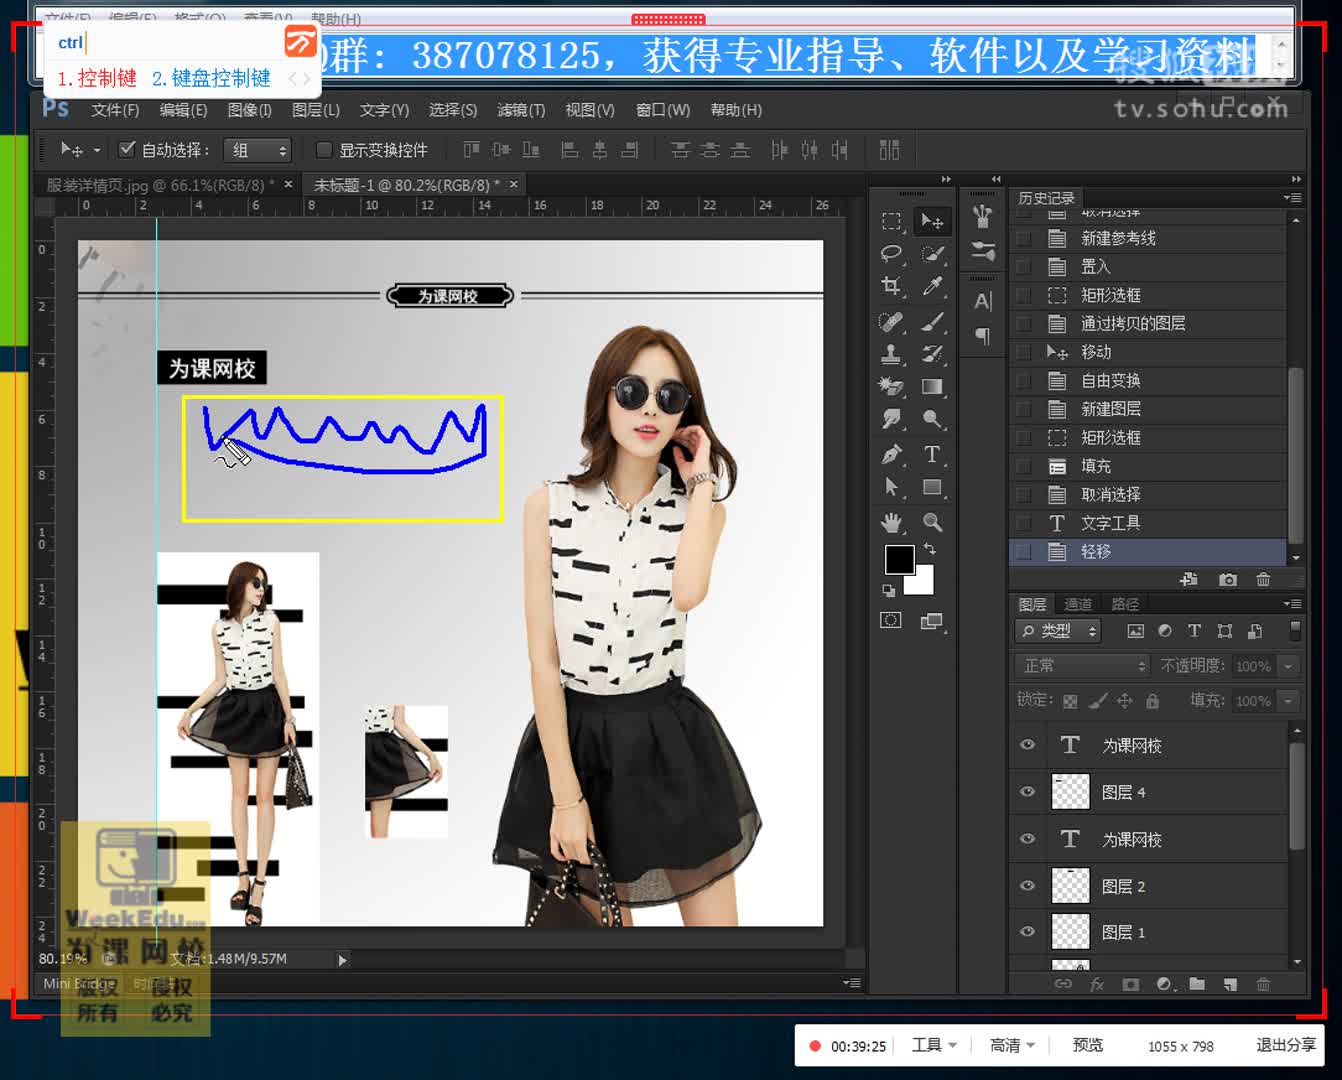Create new snapshot with camera icon
Screen dimensions: 1342x1080
pyautogui.click(x=1228, y=579)
